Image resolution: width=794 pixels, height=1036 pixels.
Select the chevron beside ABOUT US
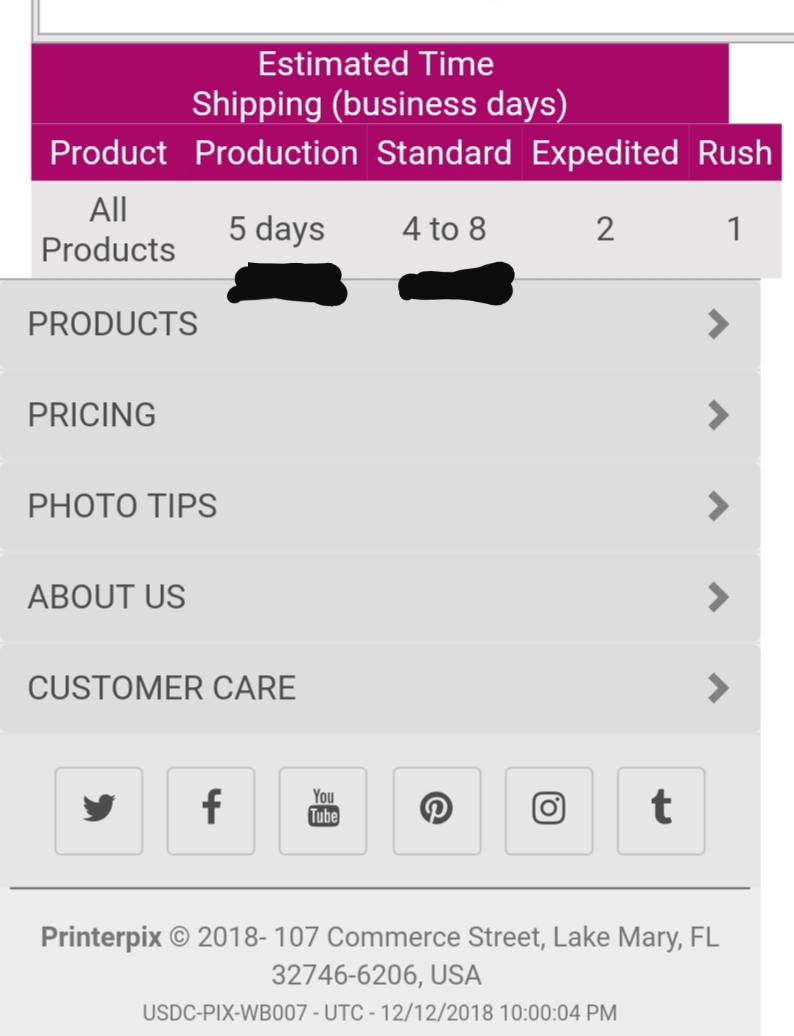pos(717,597)
